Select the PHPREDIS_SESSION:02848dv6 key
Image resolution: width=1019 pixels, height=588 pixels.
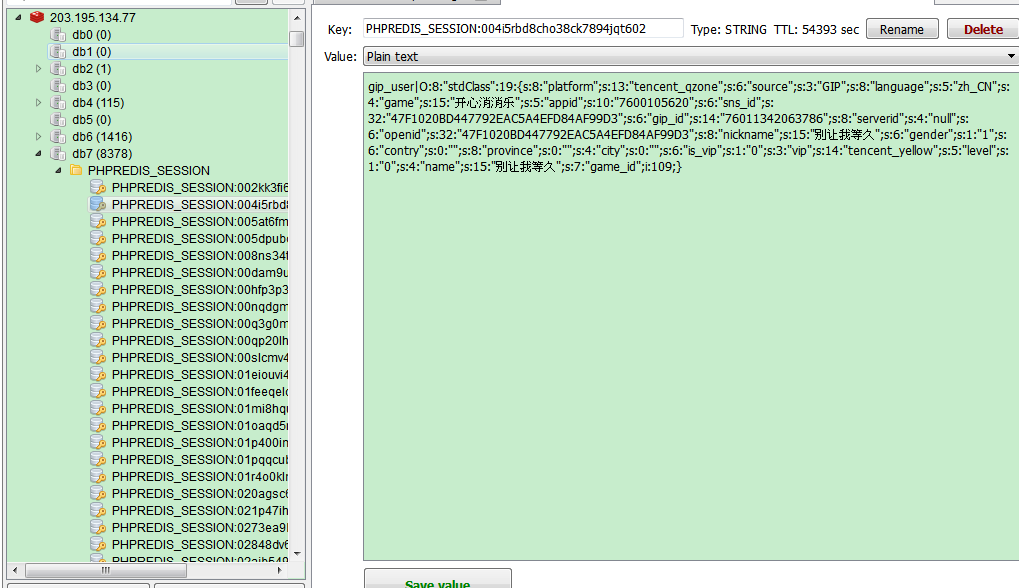pyautogui.click(x=200, y=544)
